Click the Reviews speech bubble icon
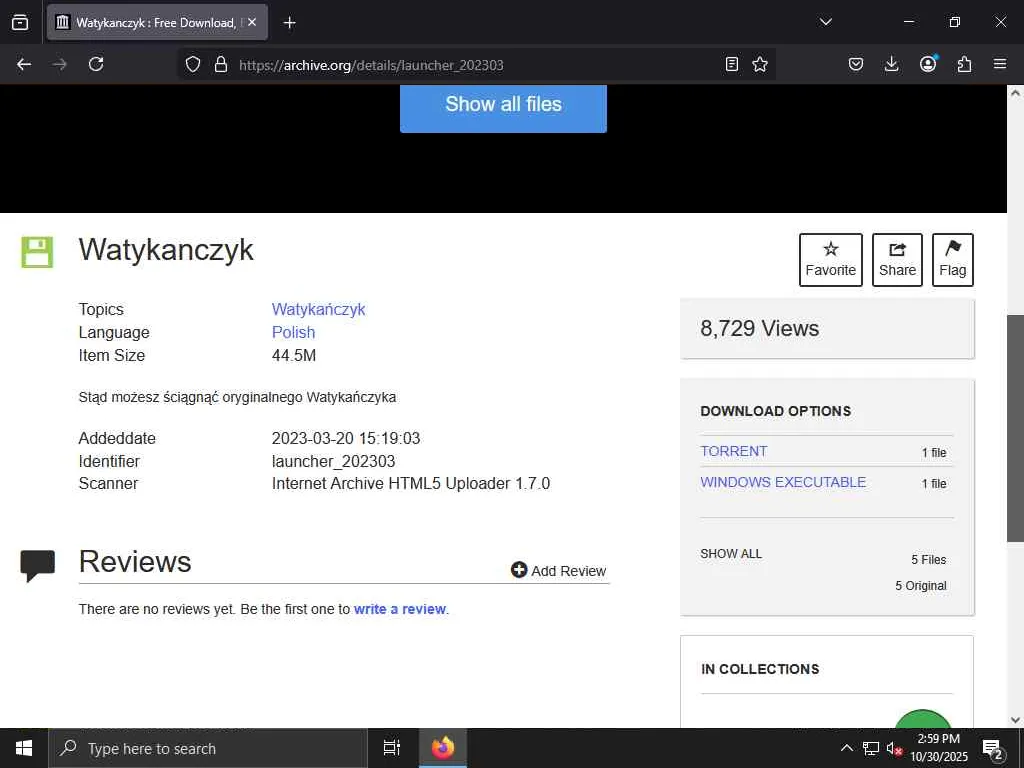Viewport: 1024px width, 768px height. (x=37, y=565)
